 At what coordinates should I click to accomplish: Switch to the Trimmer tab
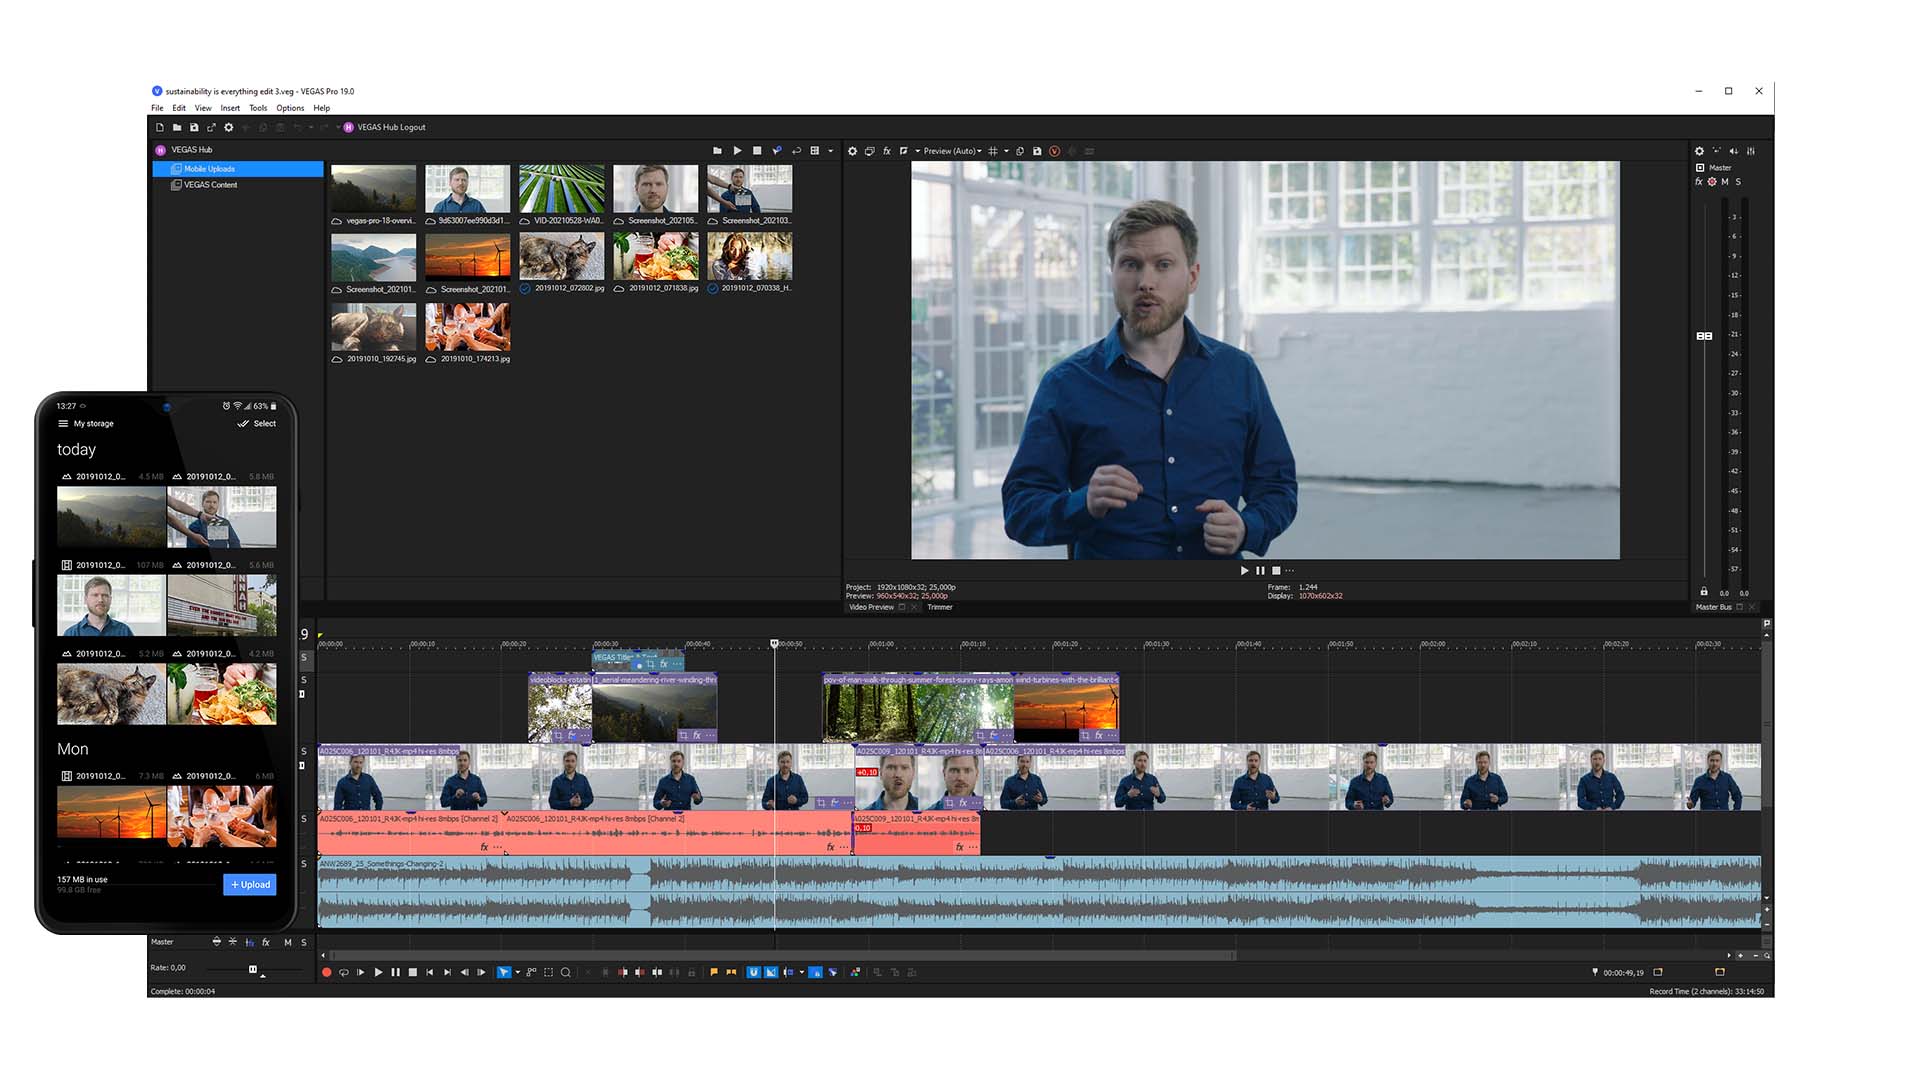pyautogui.click(x=940, y=607)
